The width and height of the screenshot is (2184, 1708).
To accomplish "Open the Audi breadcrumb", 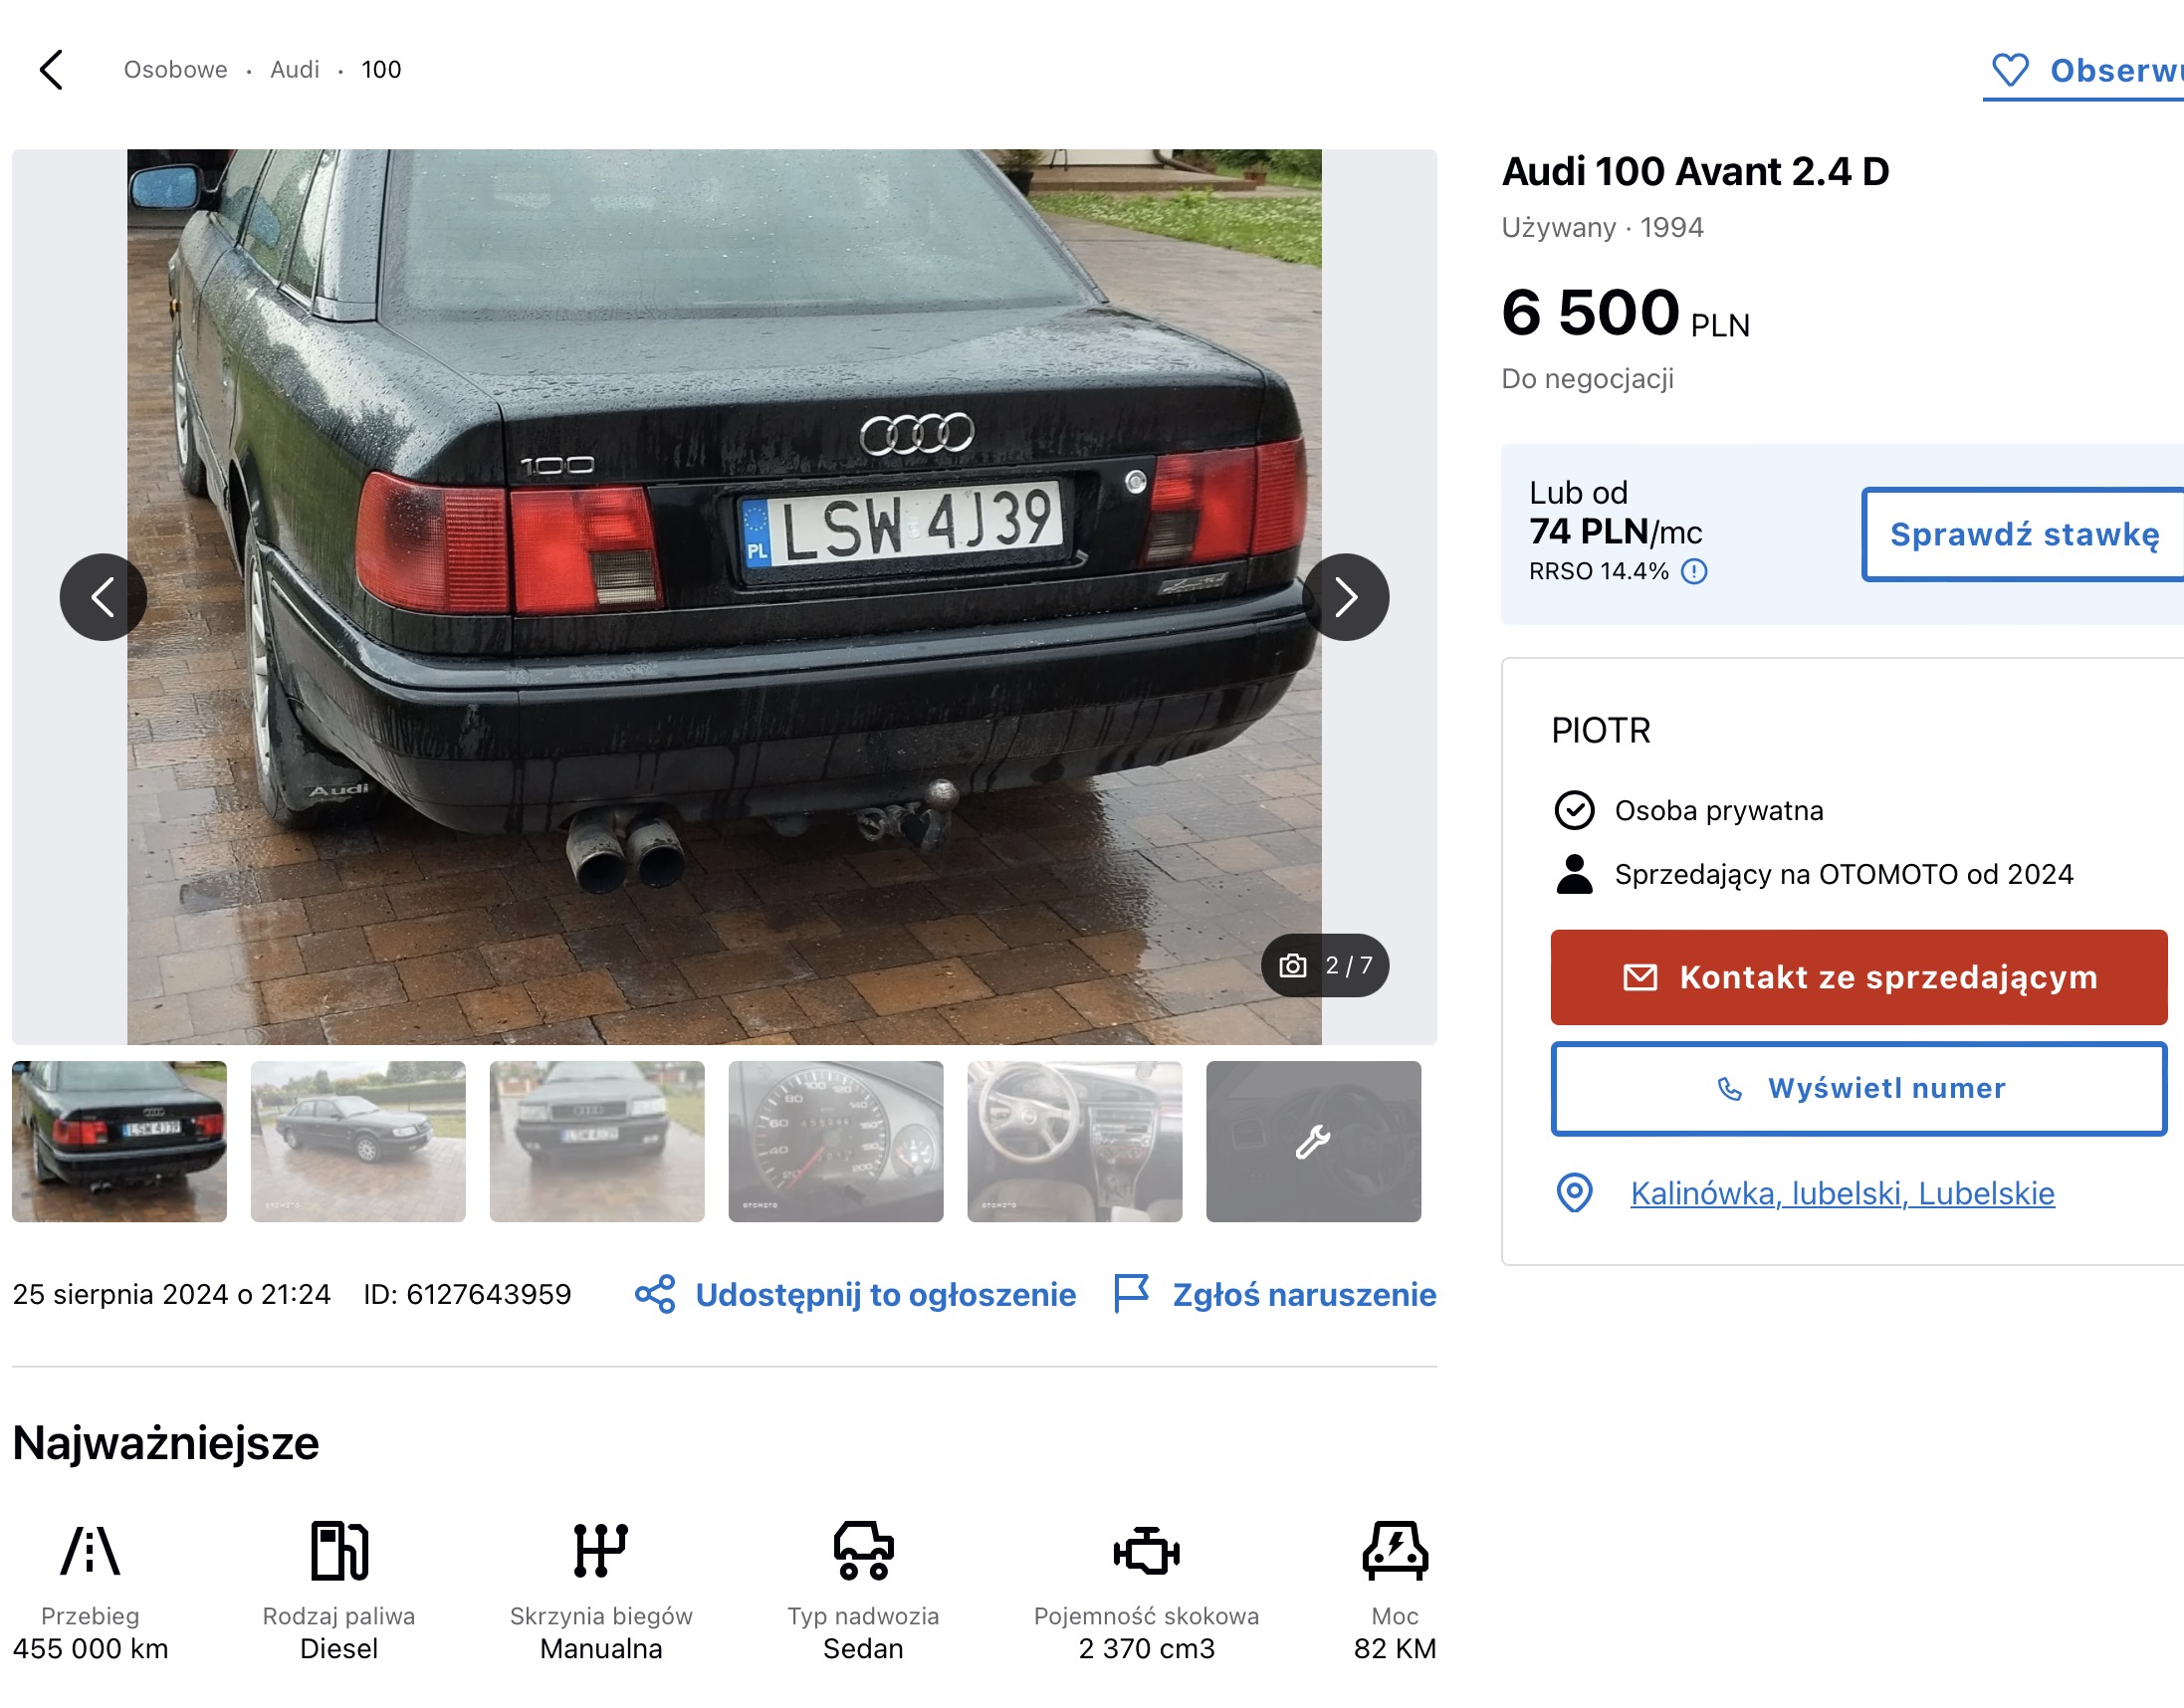I will tap(295, 69).
